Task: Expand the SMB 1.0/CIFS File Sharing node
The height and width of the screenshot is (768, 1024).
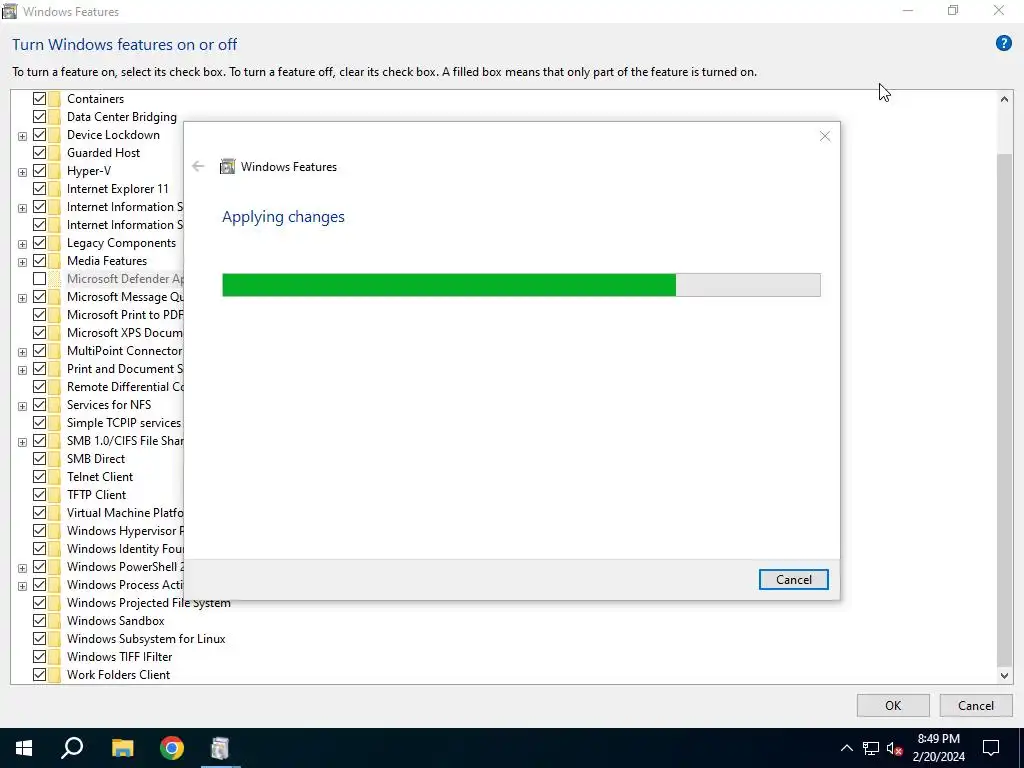Action: [x=22, y=442]
